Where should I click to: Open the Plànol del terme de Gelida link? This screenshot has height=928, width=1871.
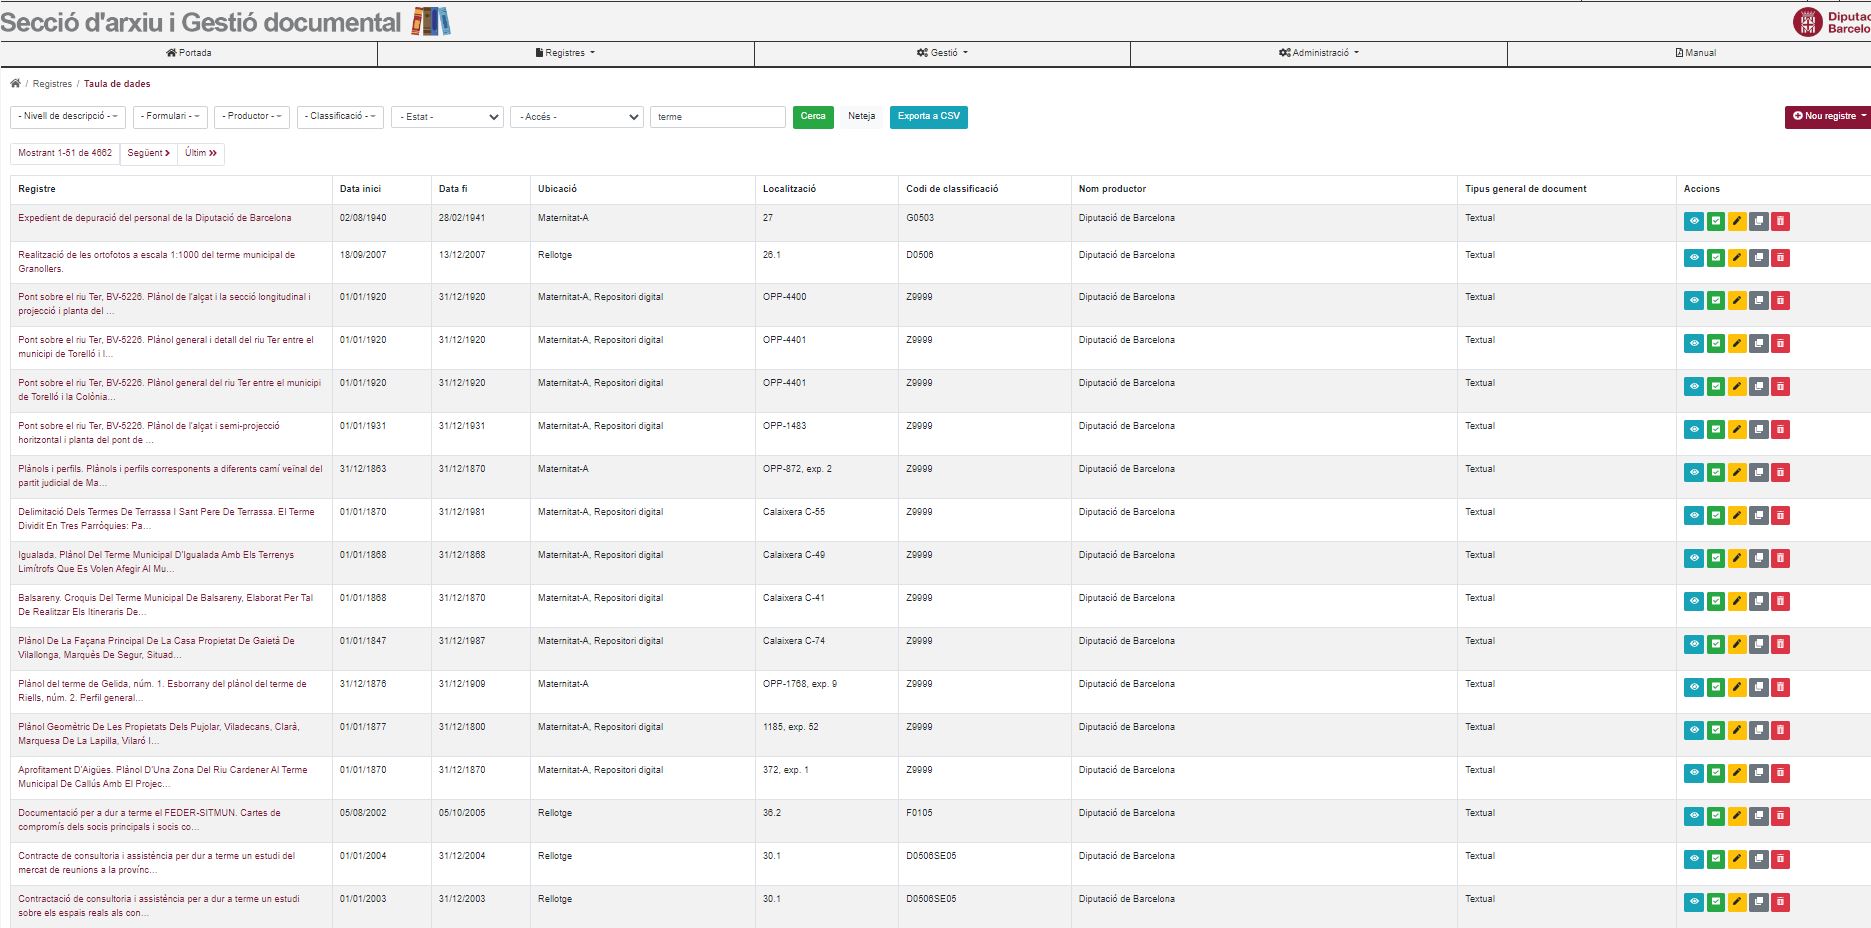pyautogui.click(x=162, y=691)
